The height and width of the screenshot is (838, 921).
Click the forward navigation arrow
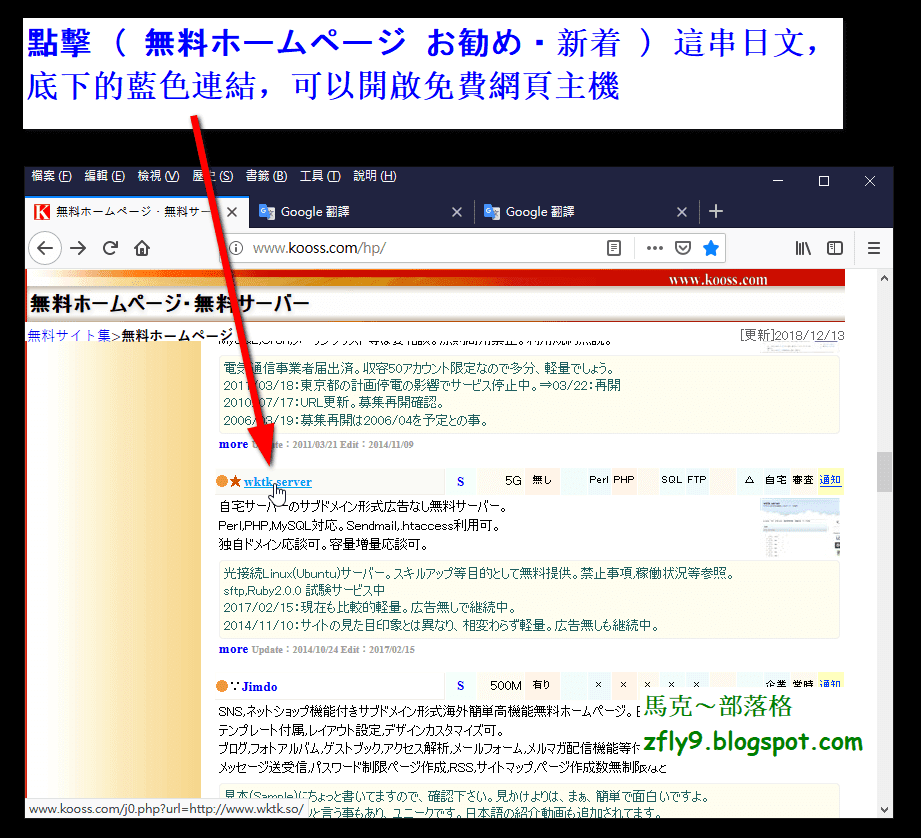click(x=78, y=248)
